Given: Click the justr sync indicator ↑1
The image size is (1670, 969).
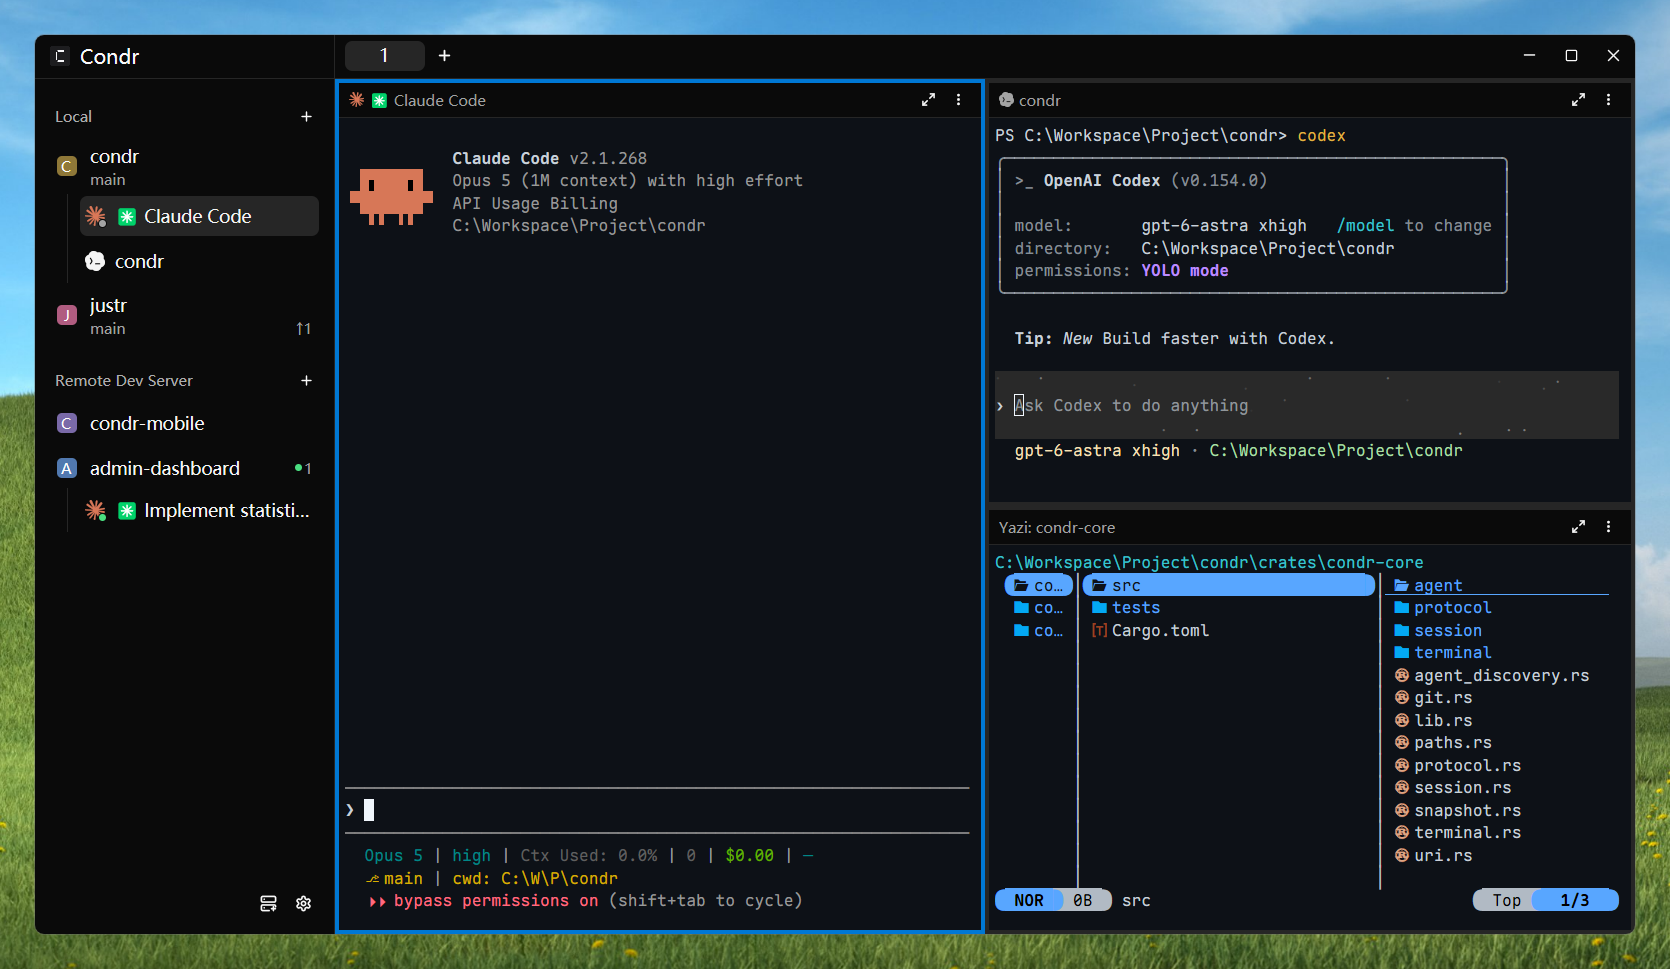Looking at the screenshot, I should 303,329.
